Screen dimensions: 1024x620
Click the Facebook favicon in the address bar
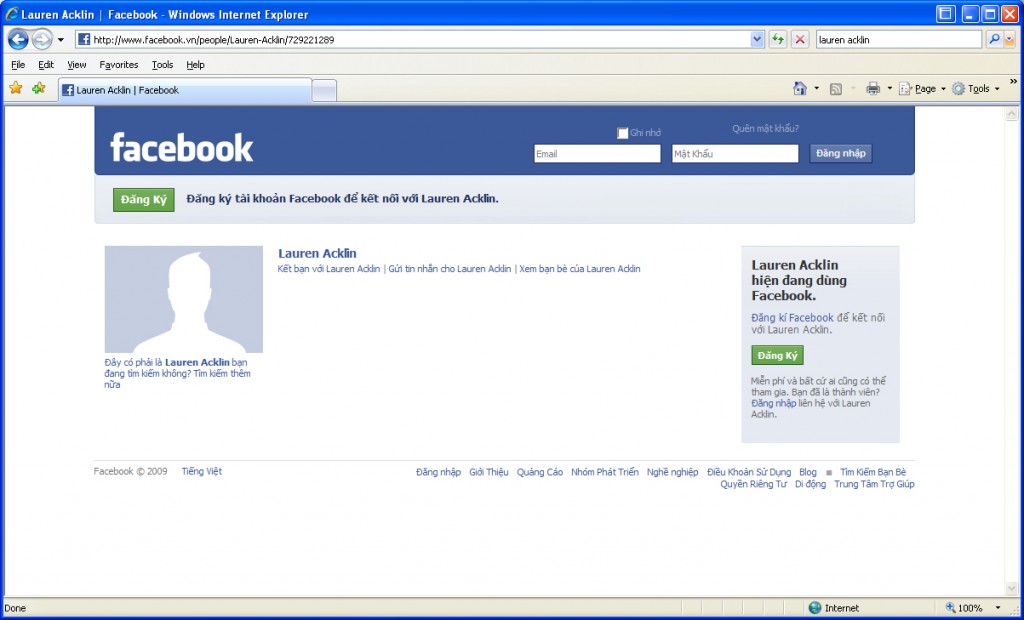(84, 39)
